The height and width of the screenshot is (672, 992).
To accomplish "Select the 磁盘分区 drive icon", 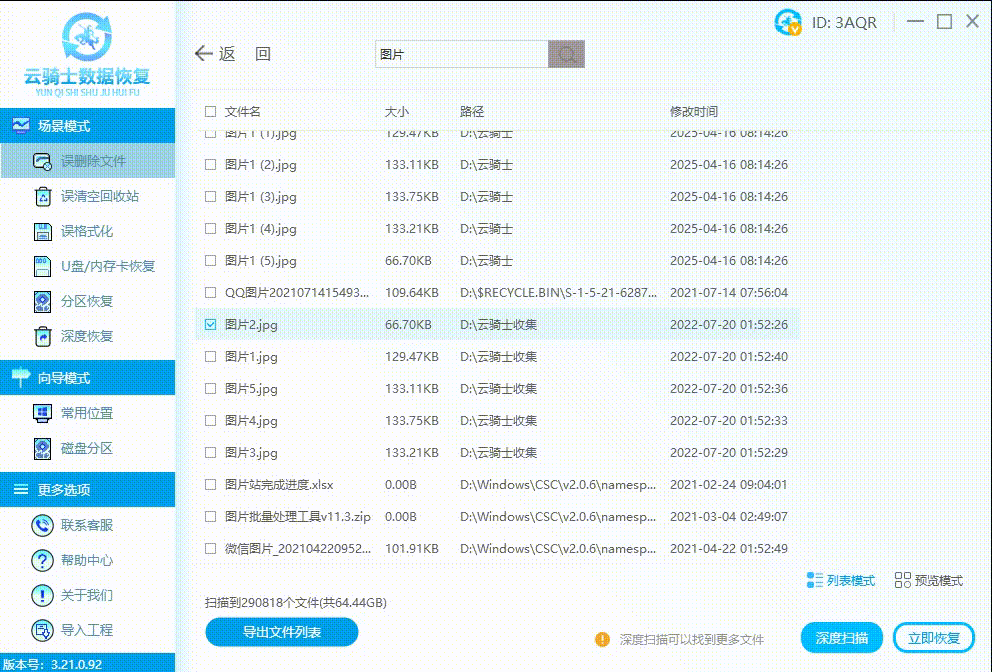I will pyautogui.click(x=42, y=449).
